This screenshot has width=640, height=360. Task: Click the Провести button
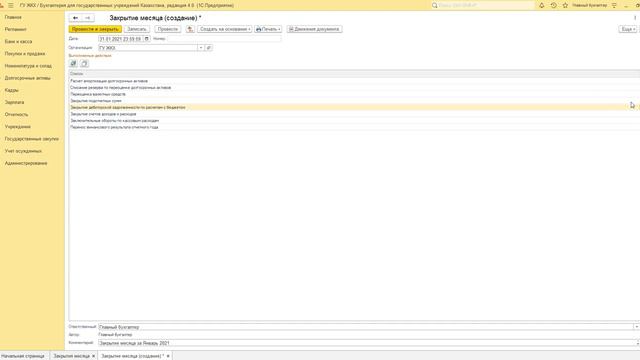[x=168, y=29]
